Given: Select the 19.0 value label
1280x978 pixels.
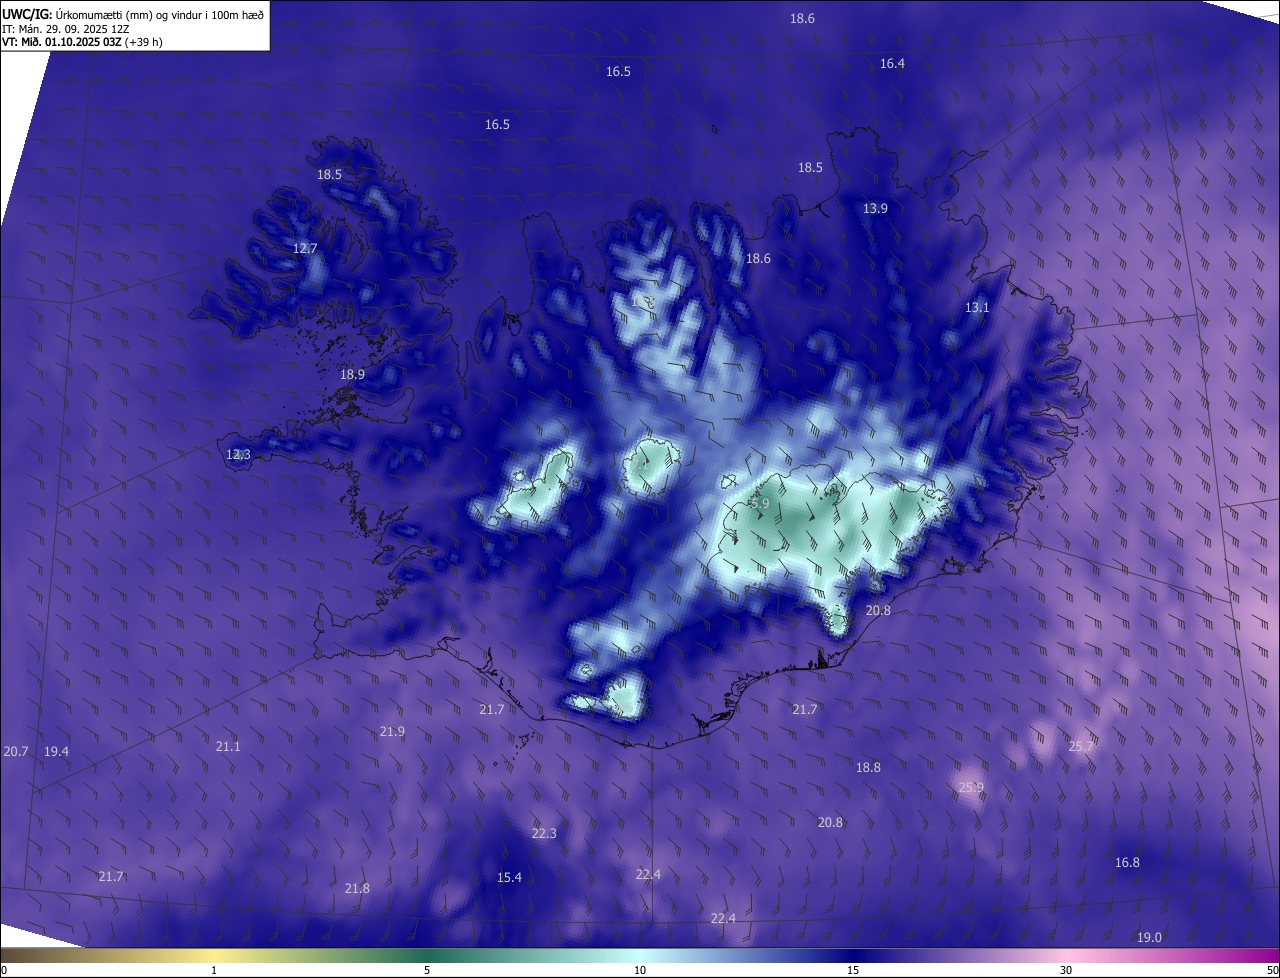Looking at the screenshot, I should click(x=1150, y=937).
